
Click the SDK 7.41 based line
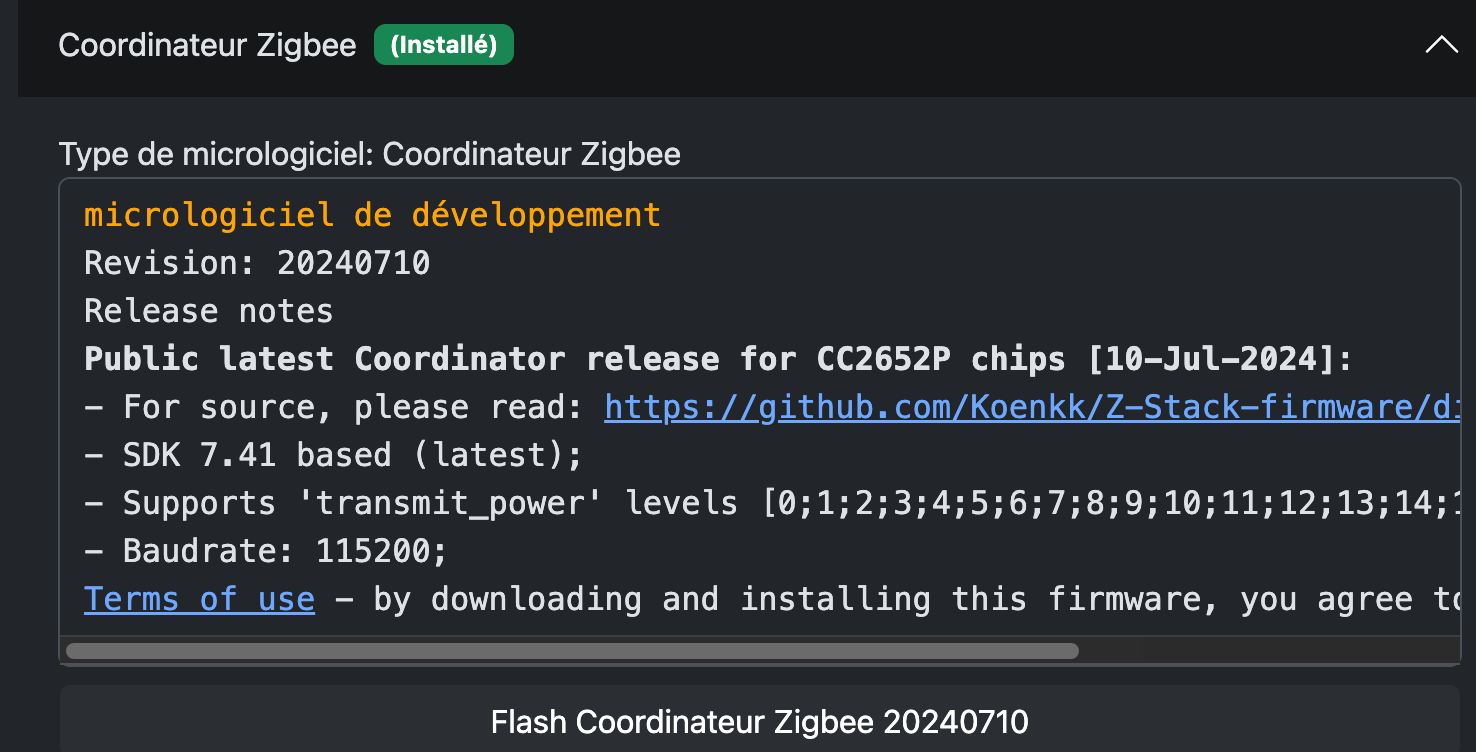[333, 455]
